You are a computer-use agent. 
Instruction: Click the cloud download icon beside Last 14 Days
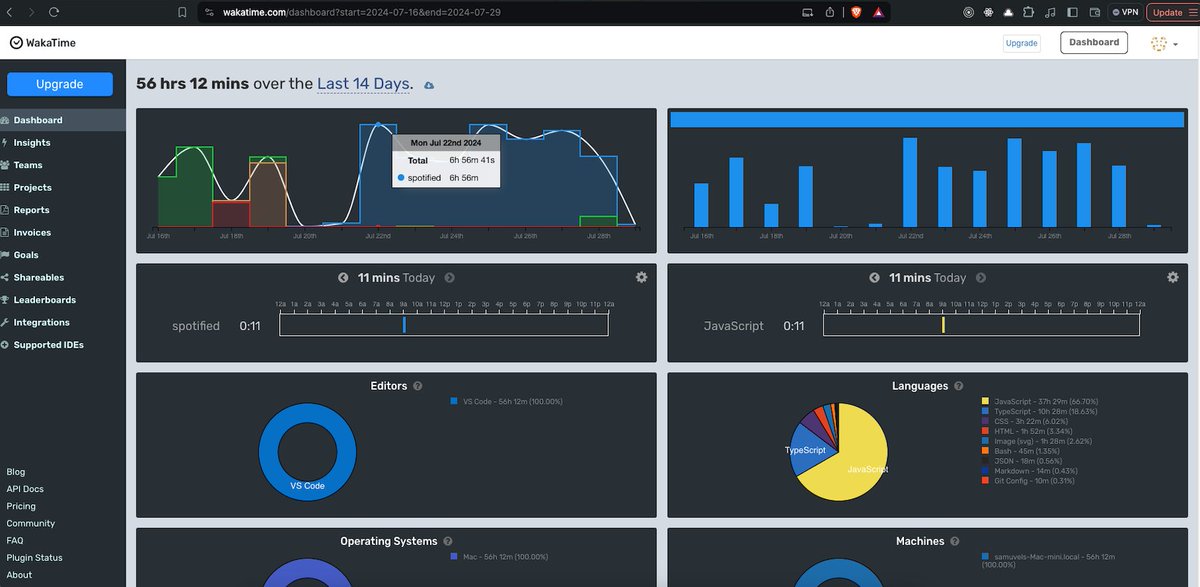(429, 86)
